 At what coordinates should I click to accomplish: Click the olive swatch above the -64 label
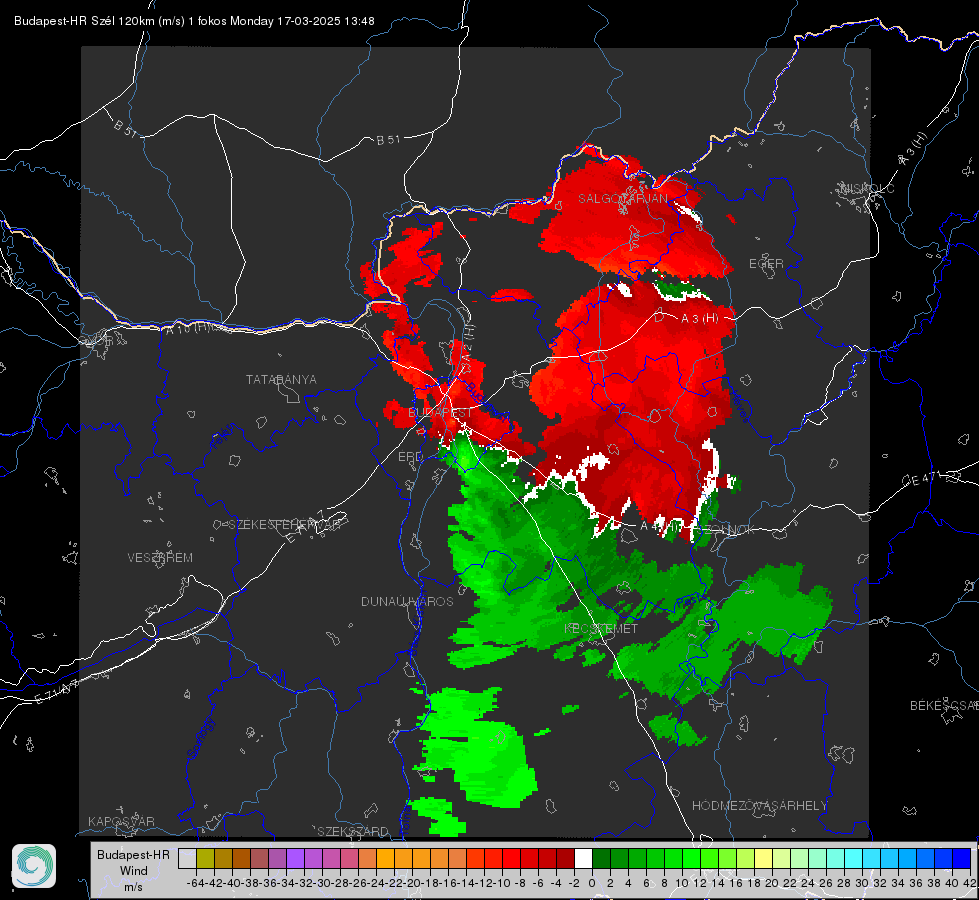(205, 859)
